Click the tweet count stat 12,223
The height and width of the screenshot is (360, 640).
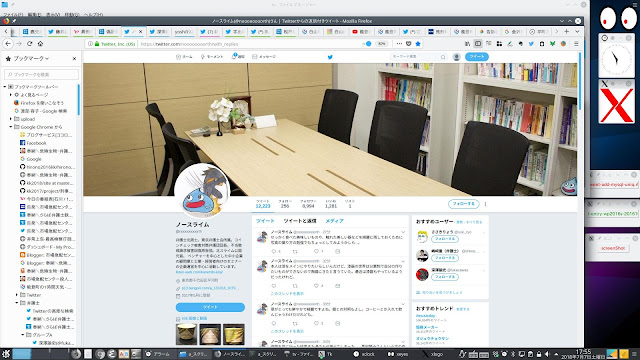[263, 204]
